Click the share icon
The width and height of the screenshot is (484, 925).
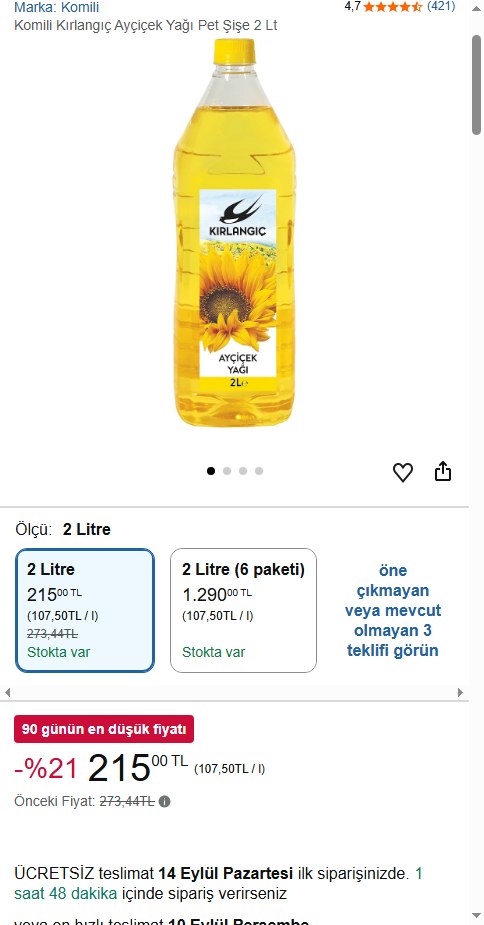click(x=443, y=471)
